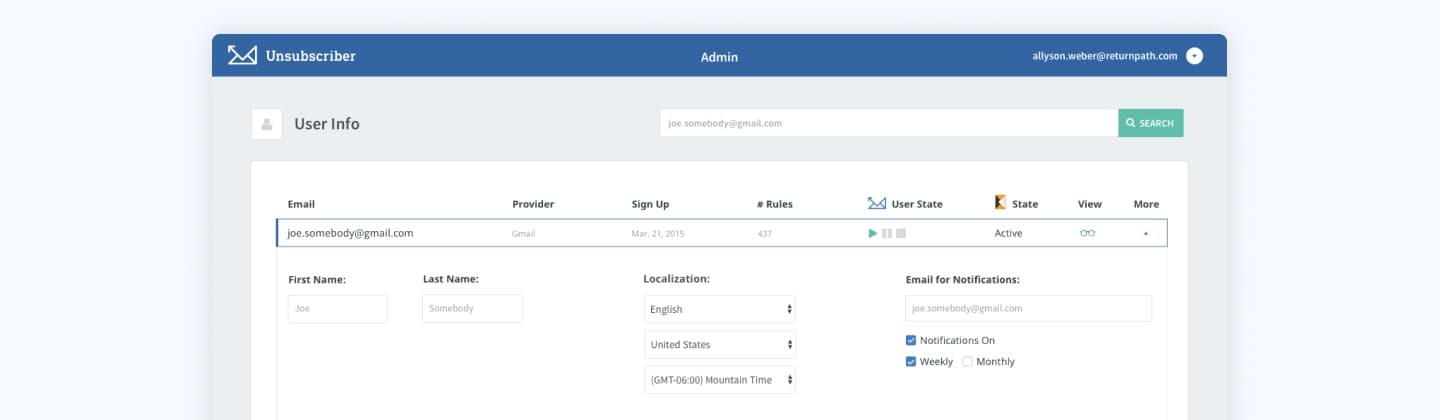Screen dimensions: 1440x420
Task: Click the Sign Up column header
Action: (x=650, y=204)
